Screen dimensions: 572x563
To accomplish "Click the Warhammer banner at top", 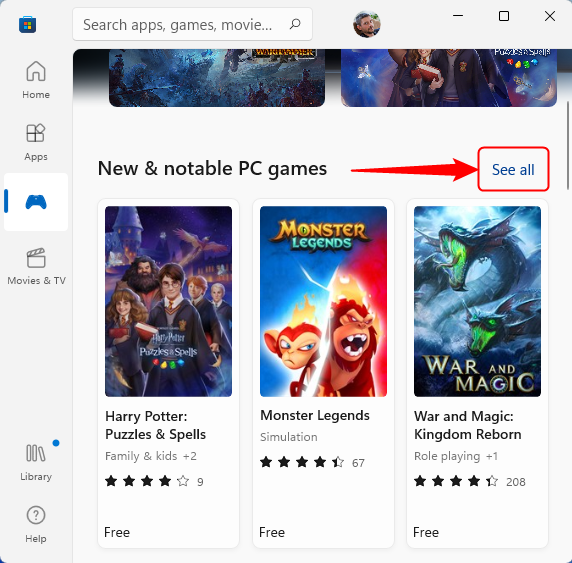I will coord(217,78).
